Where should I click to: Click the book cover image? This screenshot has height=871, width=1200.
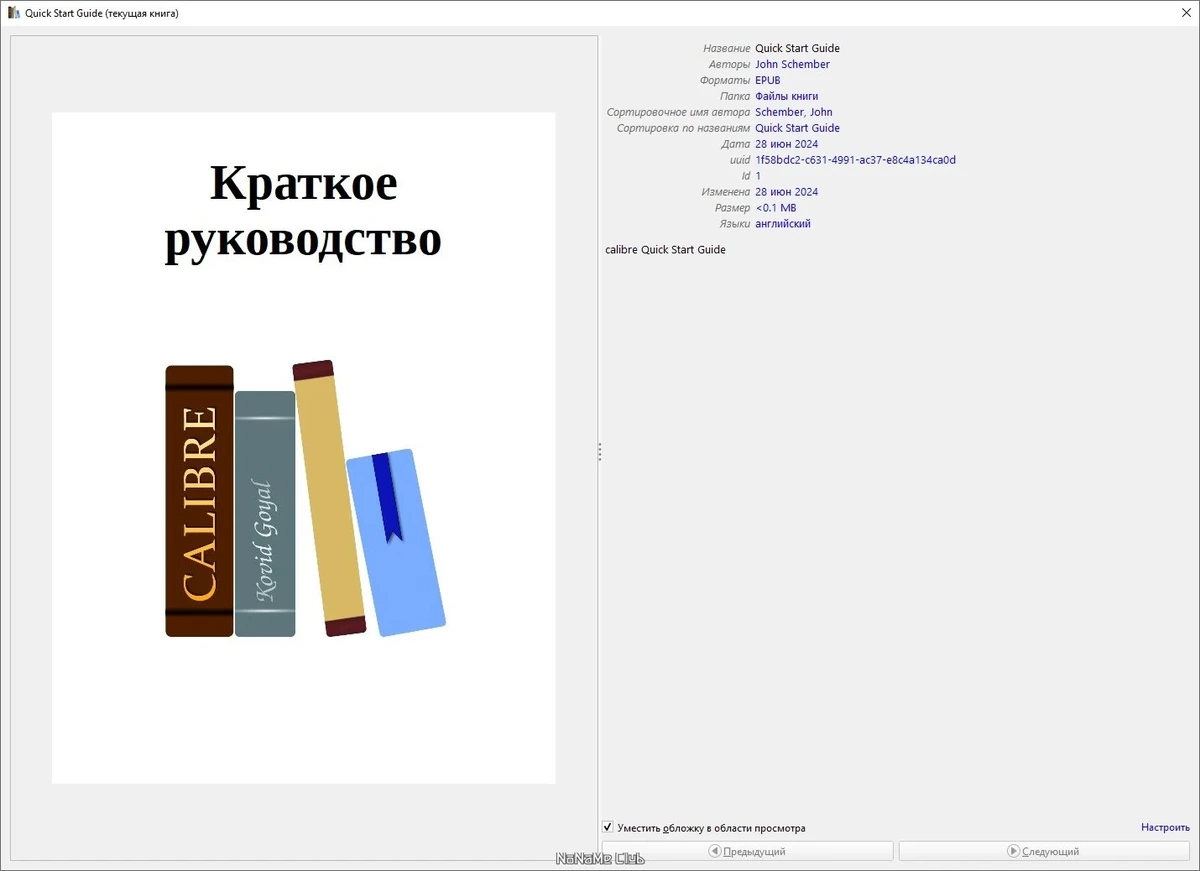tap(304, 448)
